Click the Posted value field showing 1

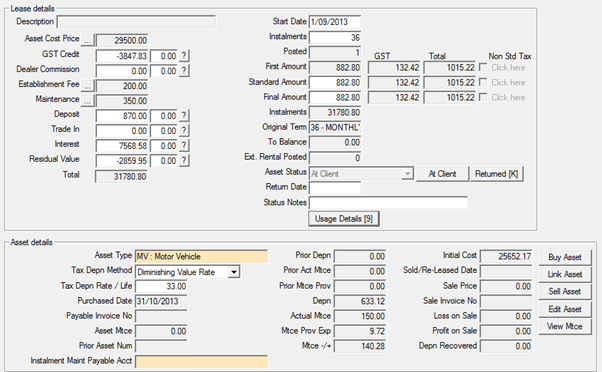(335, 52)
